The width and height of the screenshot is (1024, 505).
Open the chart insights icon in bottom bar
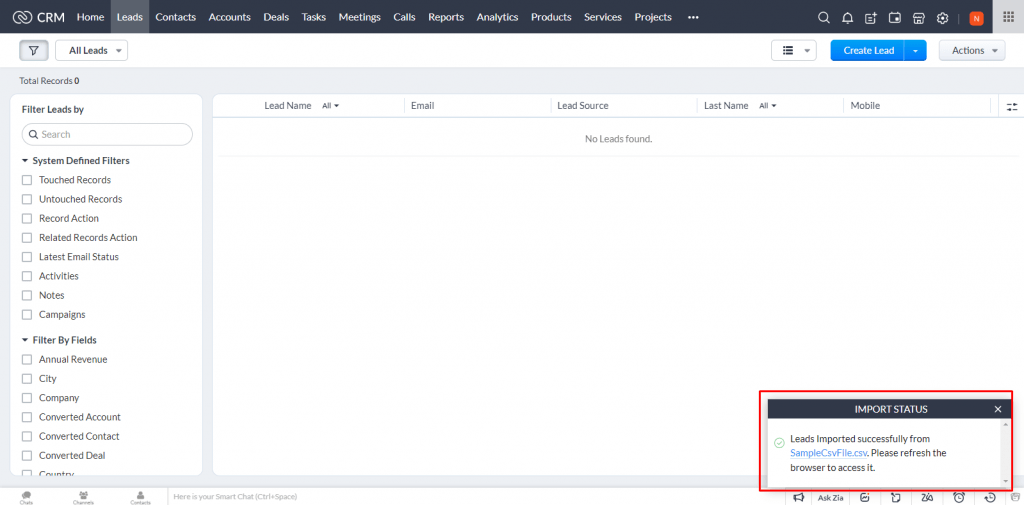[865, 498]
